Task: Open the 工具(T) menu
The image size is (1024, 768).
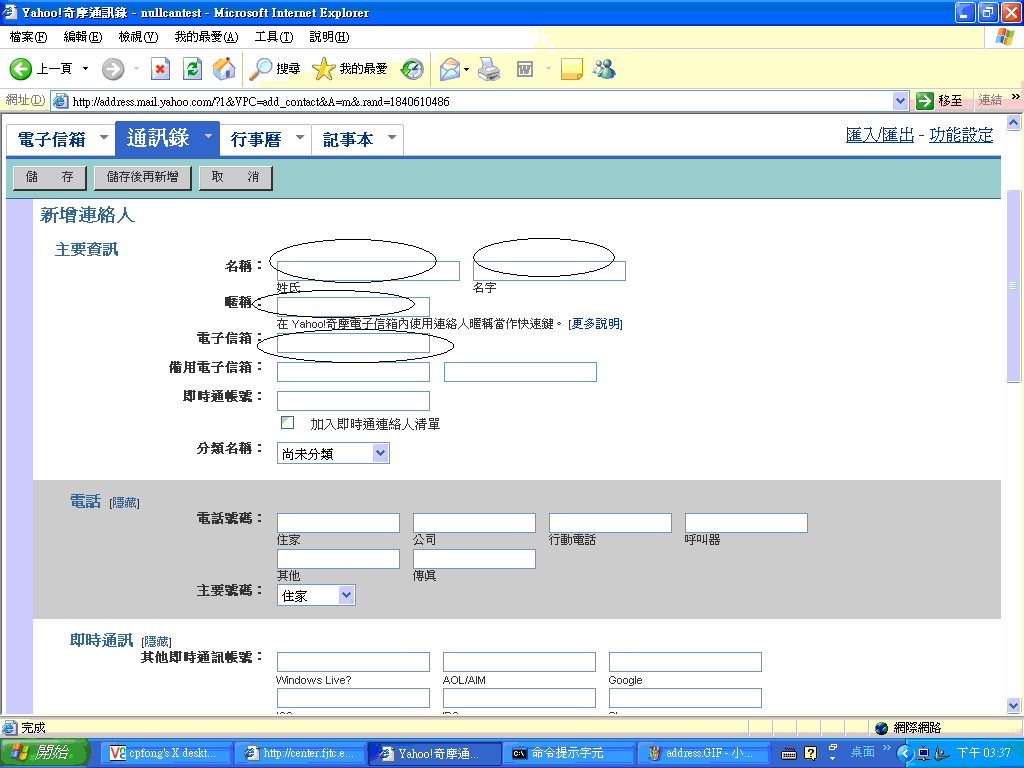Action: point(273,37)
